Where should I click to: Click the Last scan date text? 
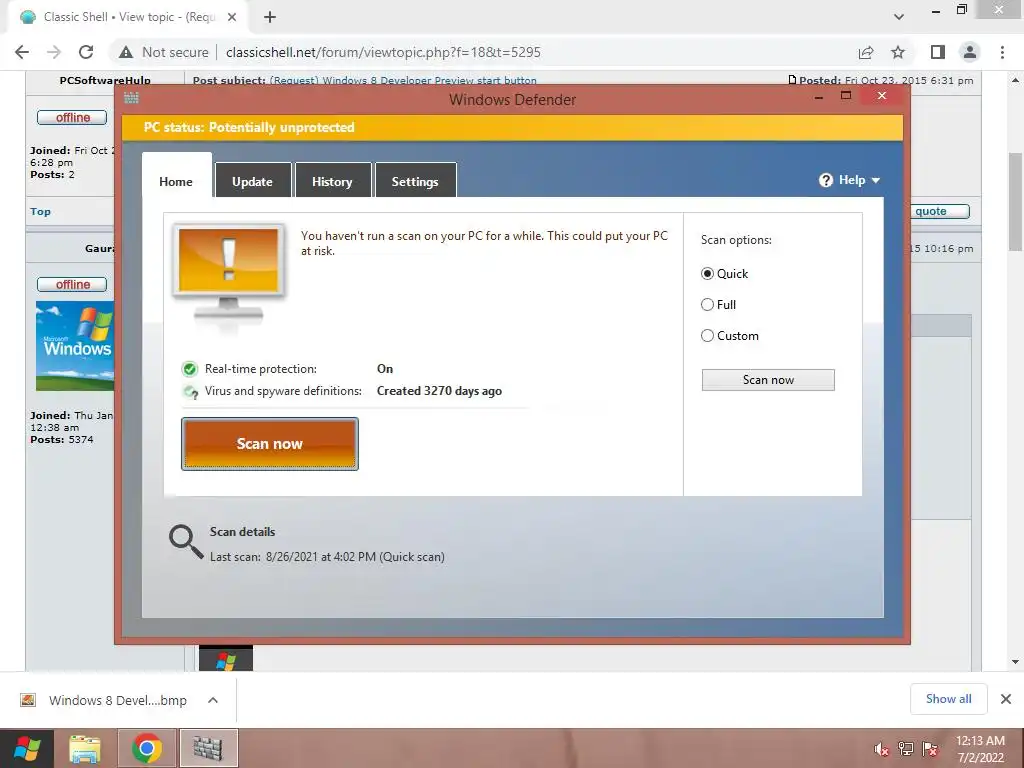(327, 557)
